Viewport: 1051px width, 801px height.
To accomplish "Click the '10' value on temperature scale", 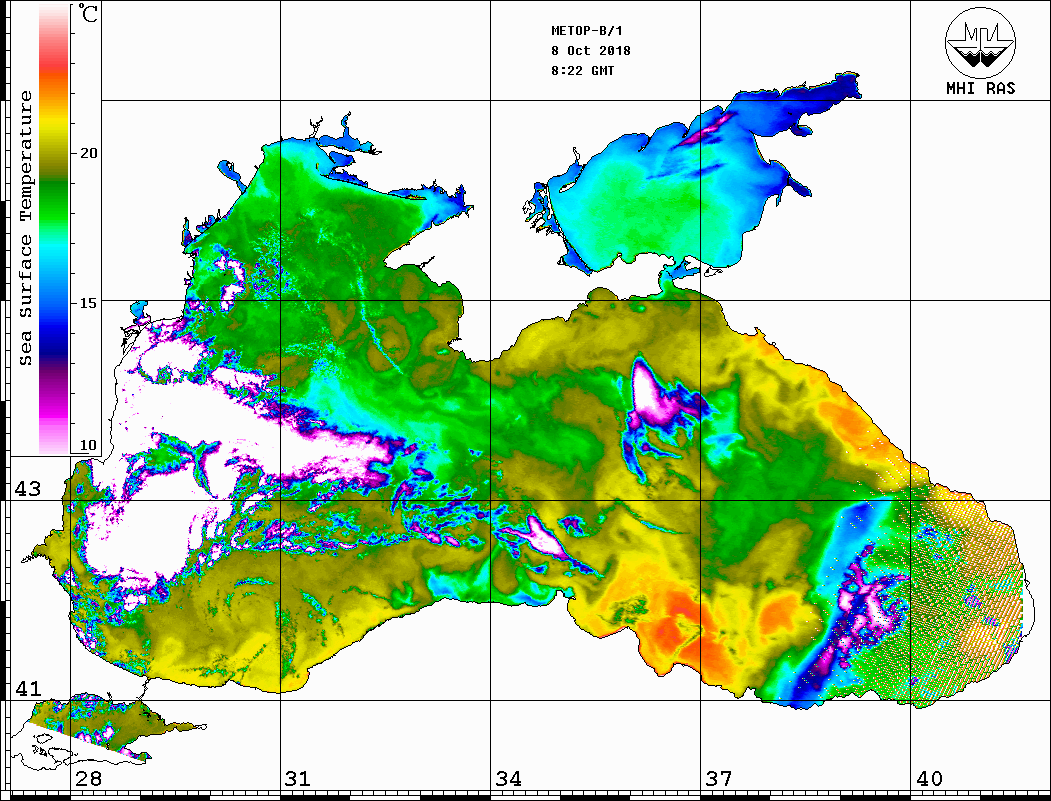I will (88, 445).
